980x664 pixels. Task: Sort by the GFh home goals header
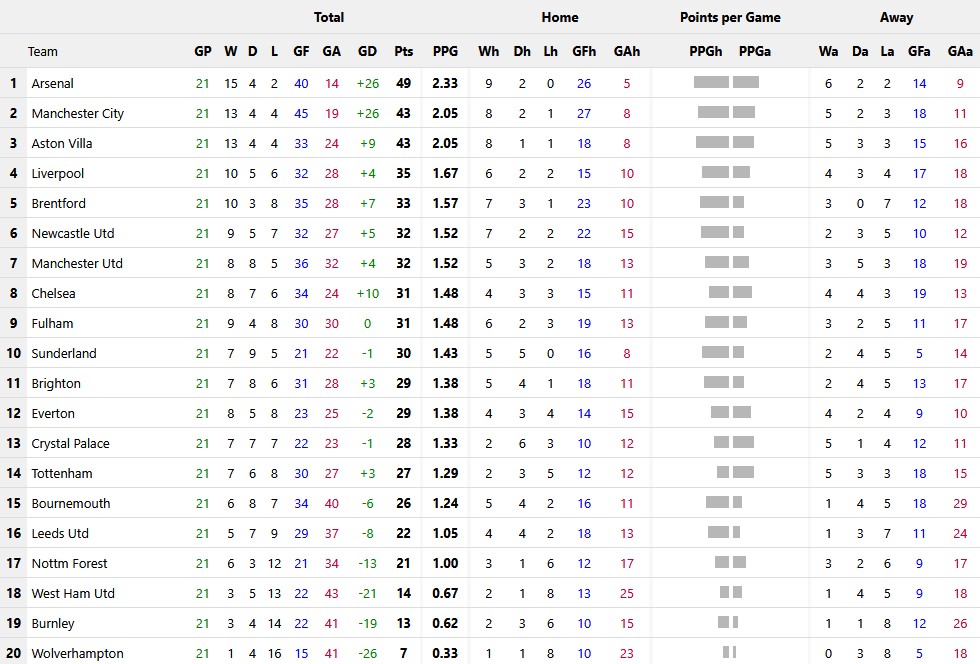click(x=584, y=51)
